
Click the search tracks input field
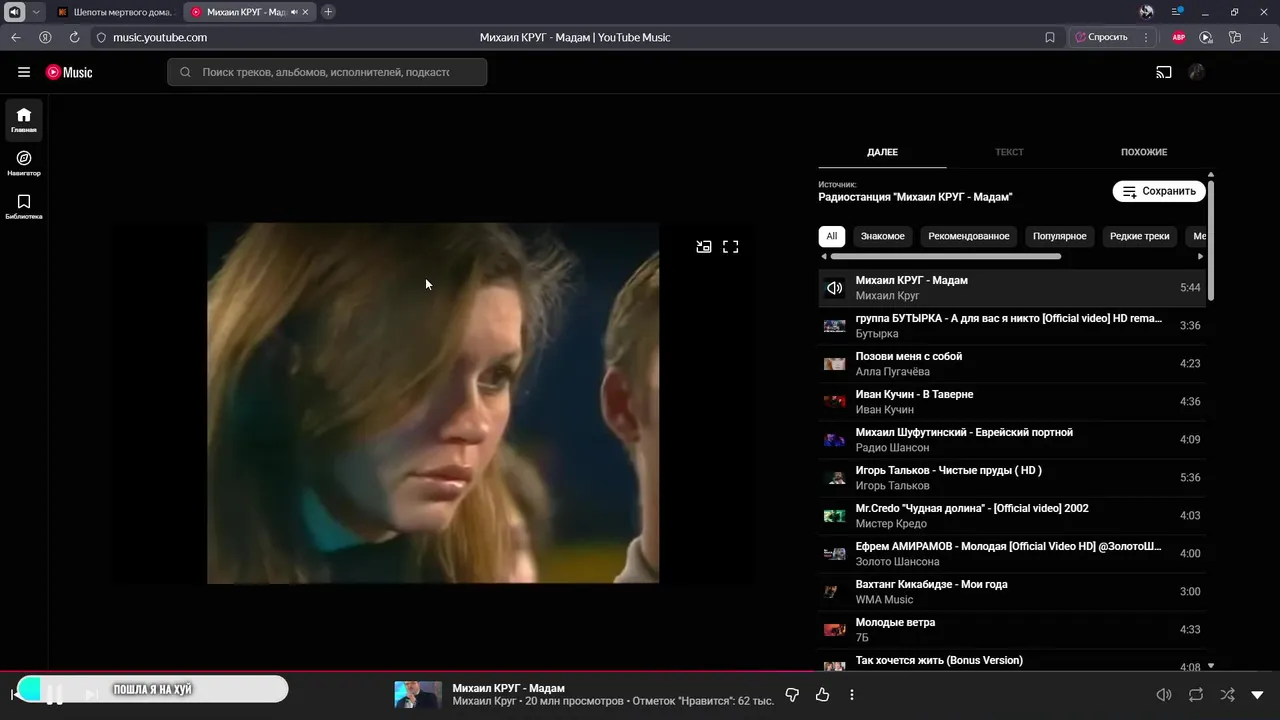[x=327, y=72]
